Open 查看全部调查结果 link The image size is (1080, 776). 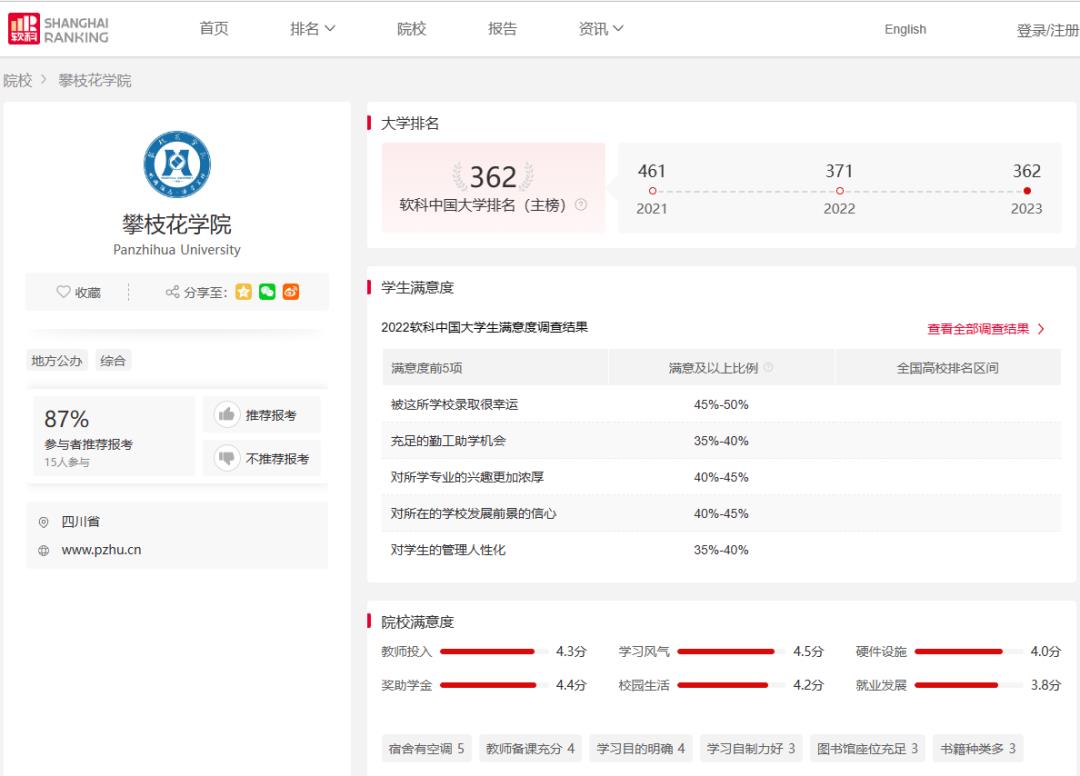(x=985, y=329)
